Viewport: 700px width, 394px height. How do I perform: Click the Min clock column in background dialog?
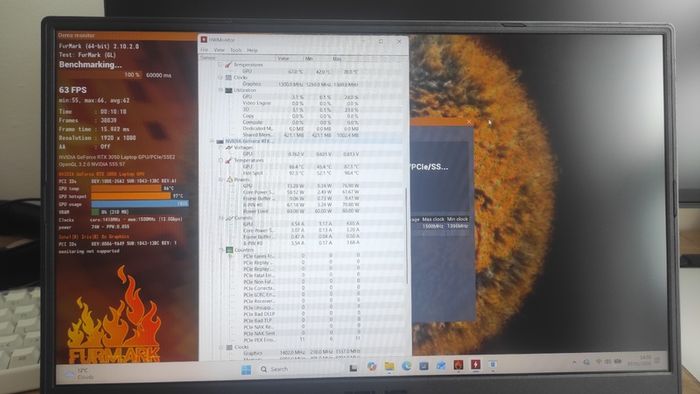pyautogui.click(x=457, y=219)
